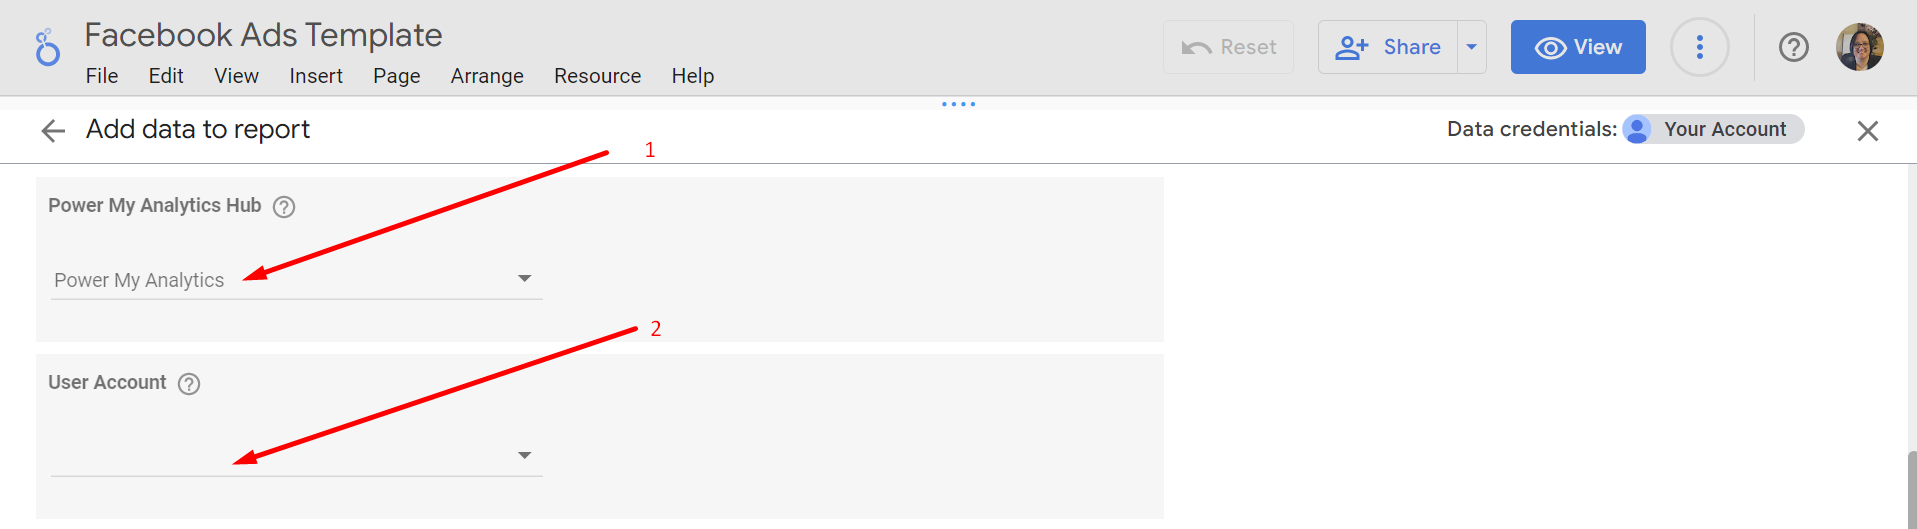Click the blue View button
Viewport: 1917px width, 529px height.
[1577, 47]
